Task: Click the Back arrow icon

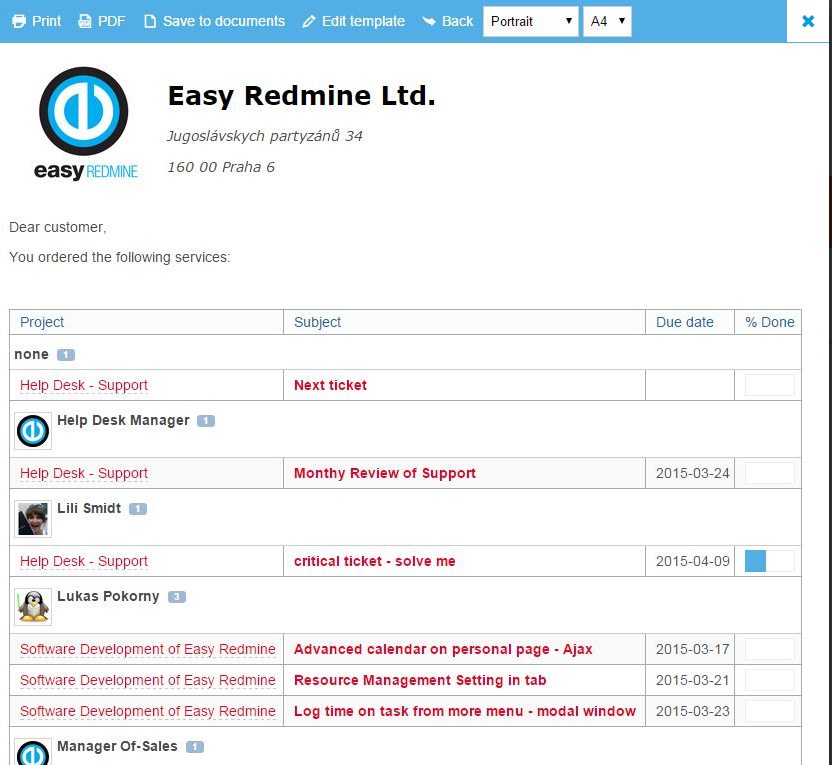Action: click(429, 21)
